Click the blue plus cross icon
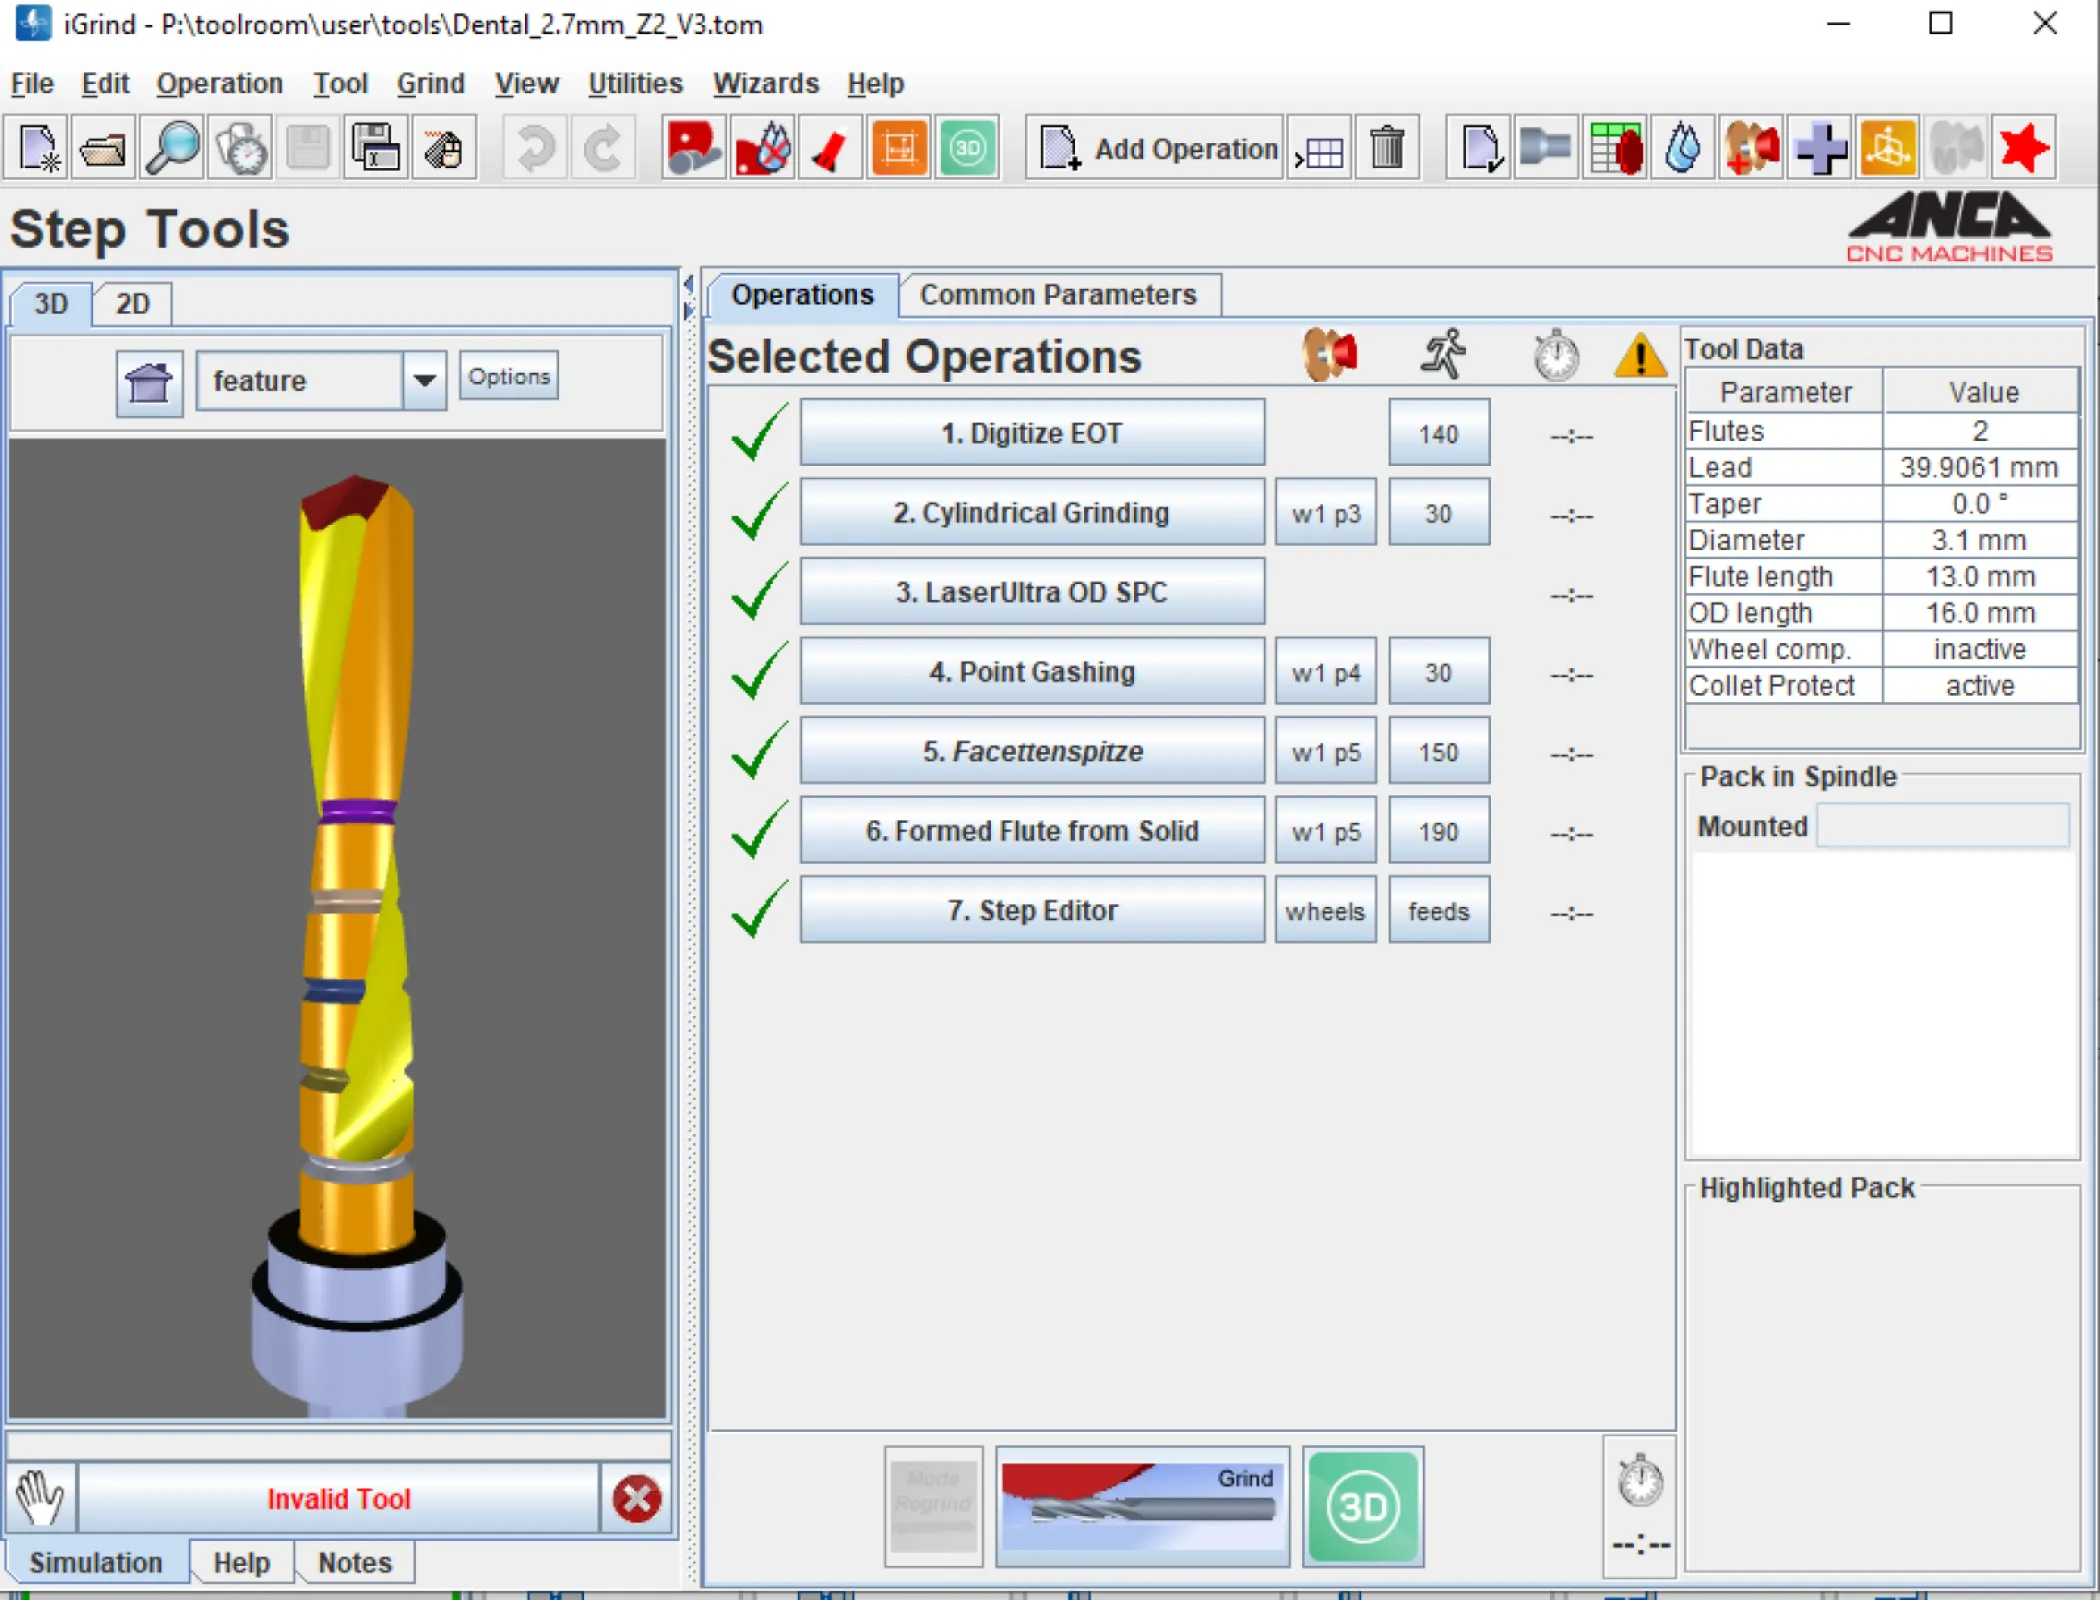 pos(1819,149)
